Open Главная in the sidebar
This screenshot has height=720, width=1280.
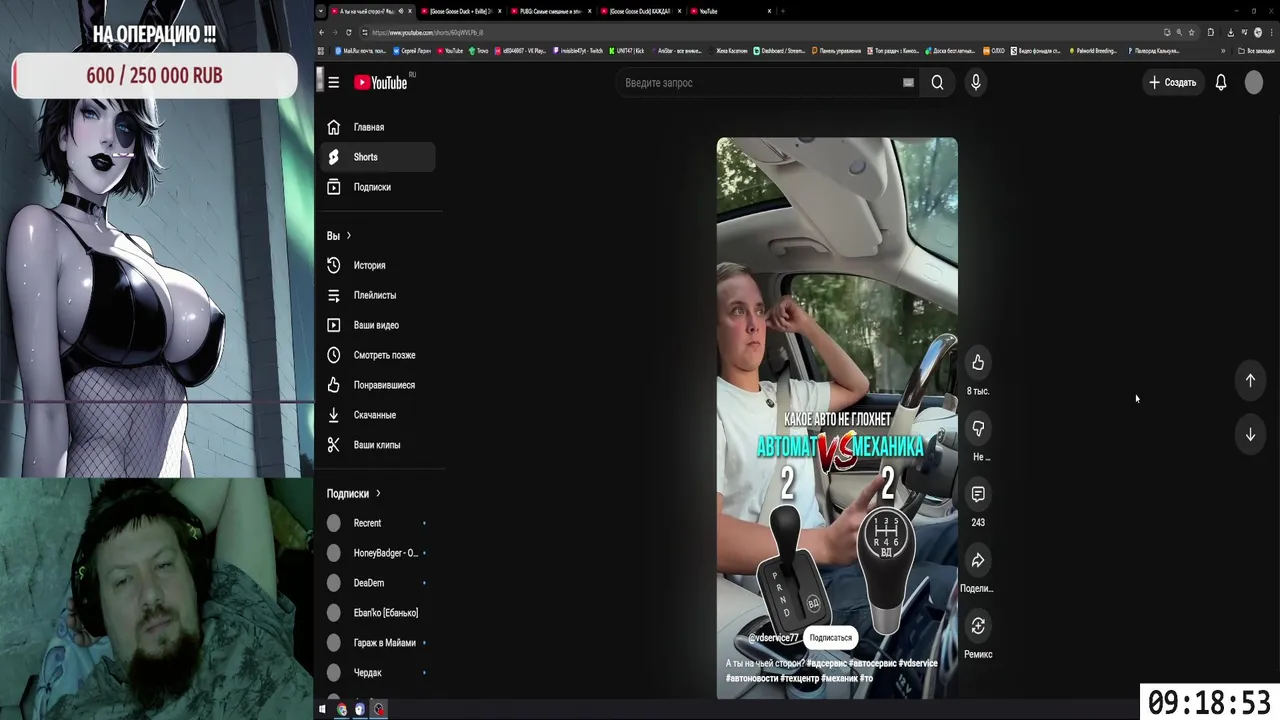coord(377,127)
